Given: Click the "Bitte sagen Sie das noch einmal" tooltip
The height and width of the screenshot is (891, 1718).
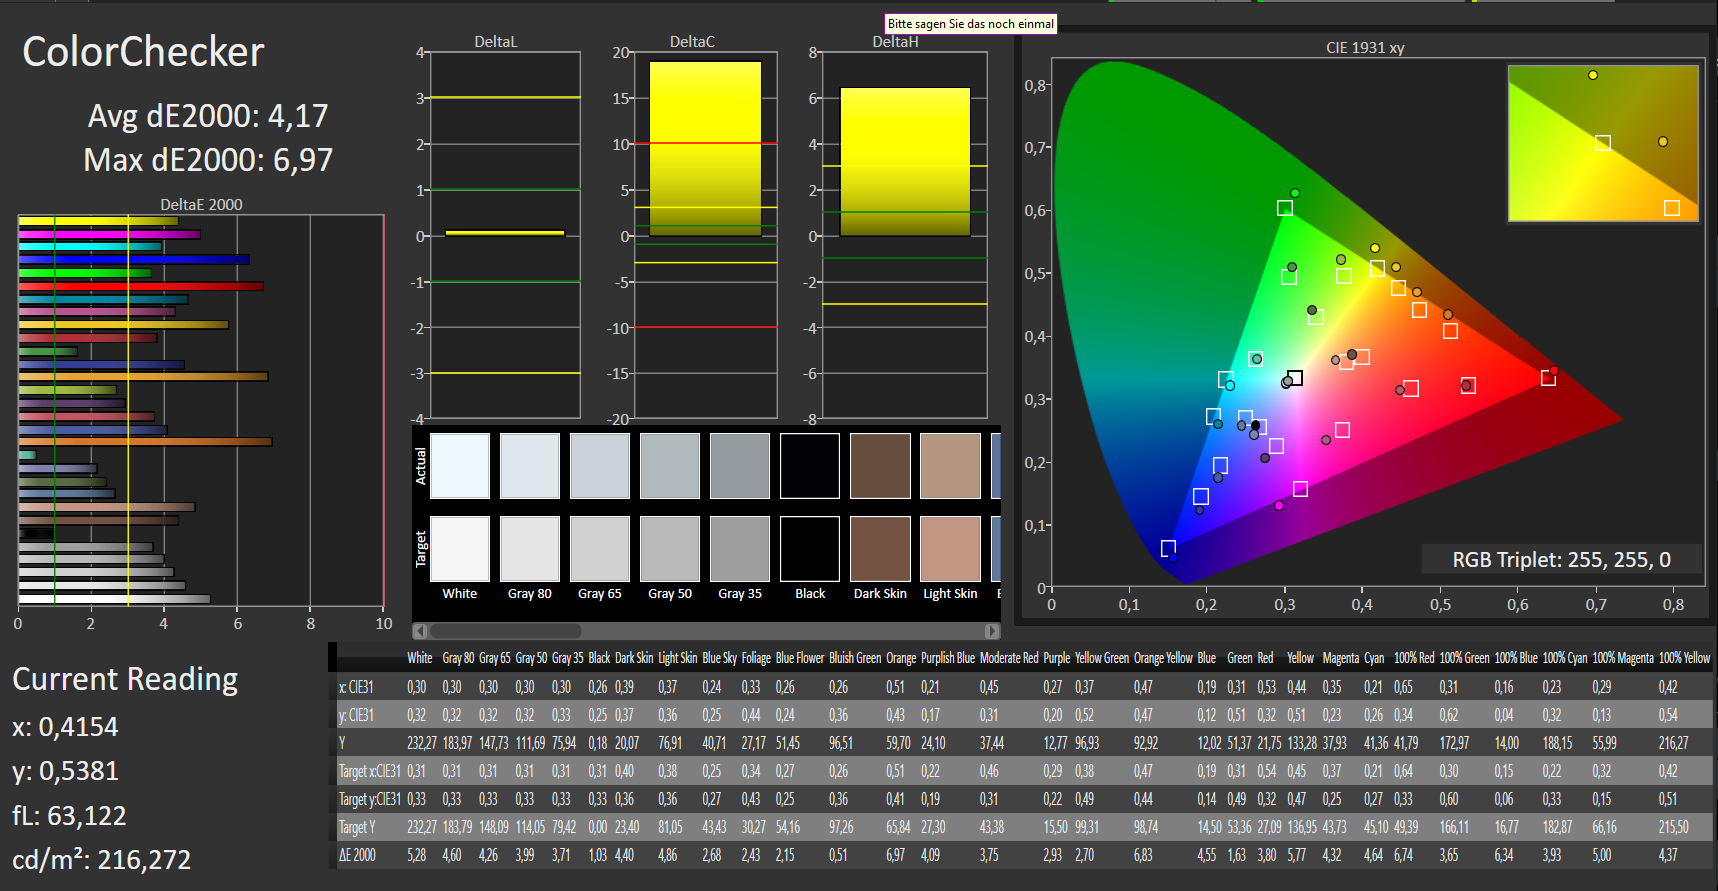Looking at the screenshot, I should pos(971,24).
